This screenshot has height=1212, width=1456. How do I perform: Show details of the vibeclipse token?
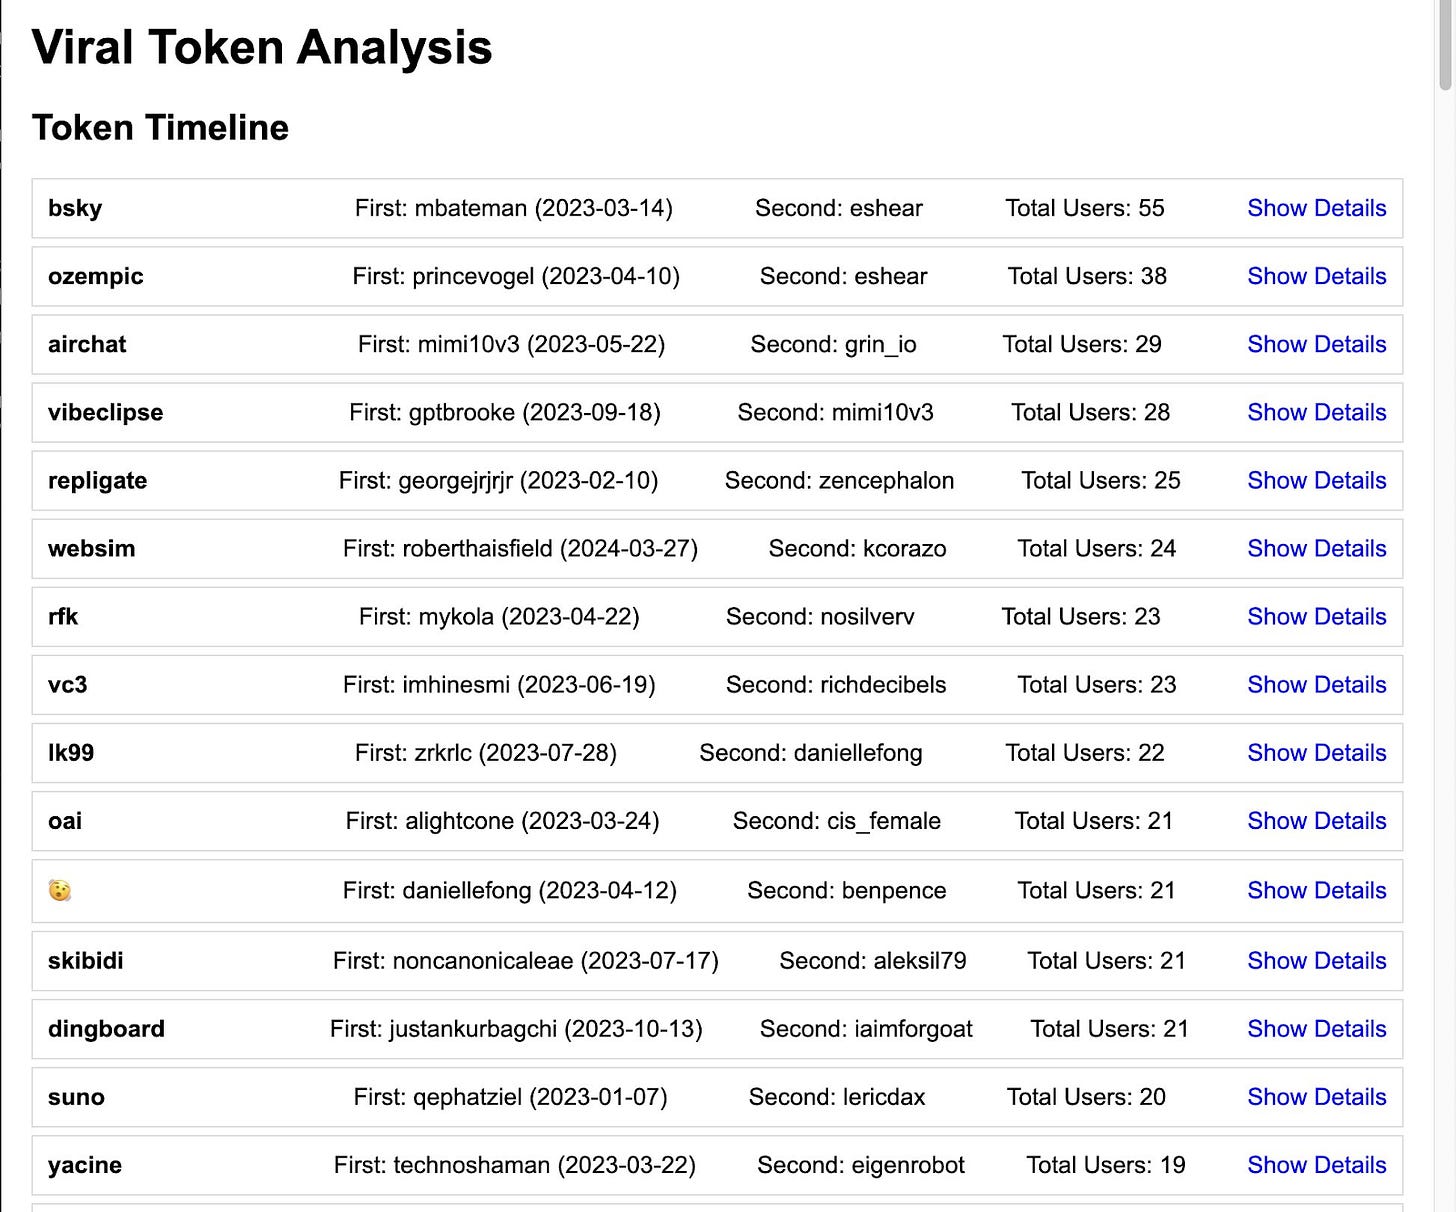1316,412
